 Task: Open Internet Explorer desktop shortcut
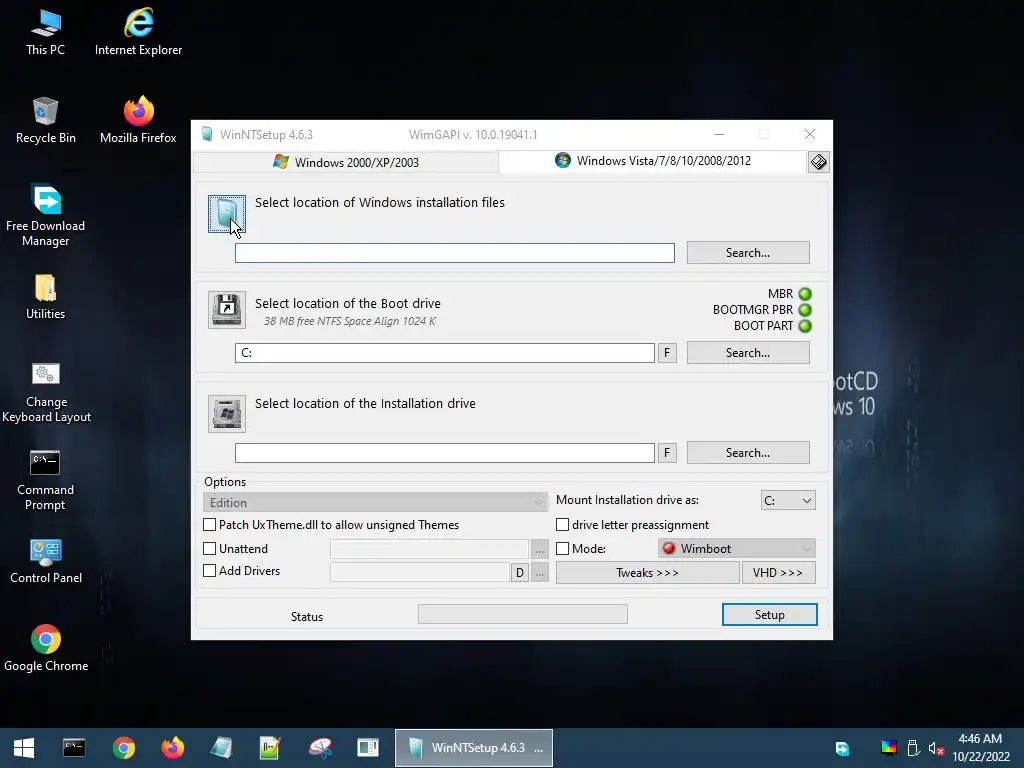138,33
